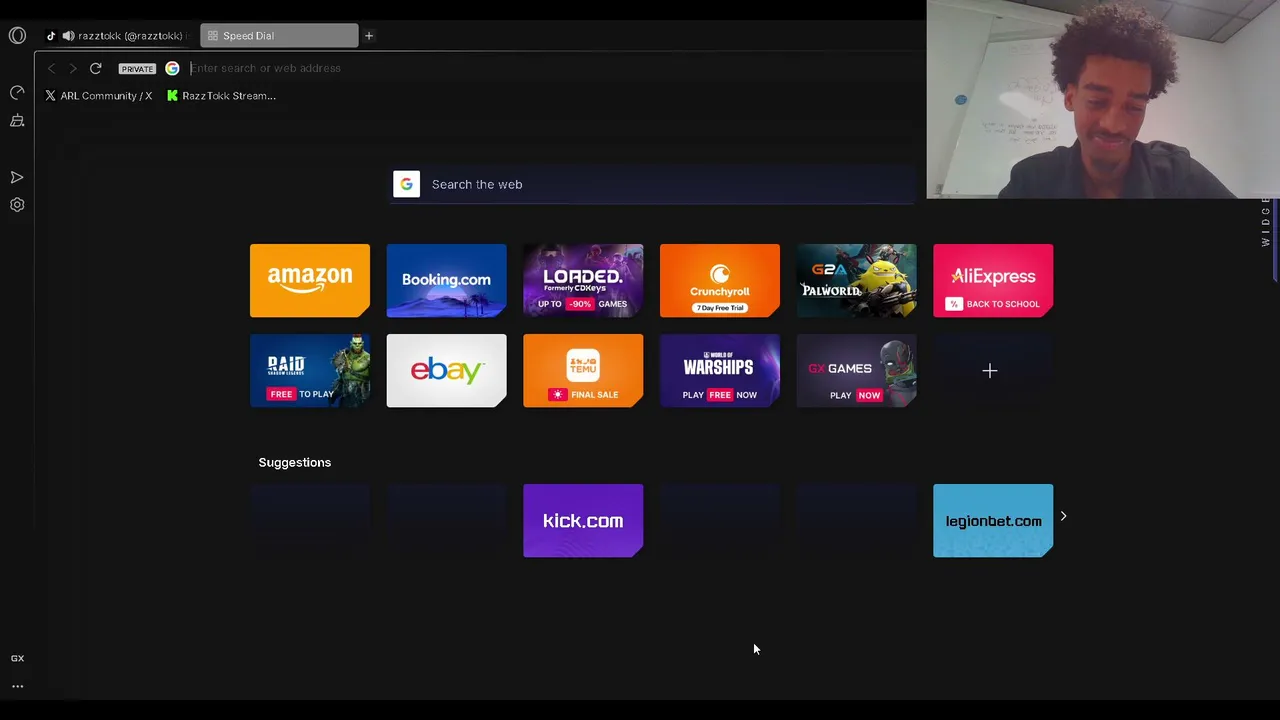Reload the current page
The image size is (1280, 720).
95,68
